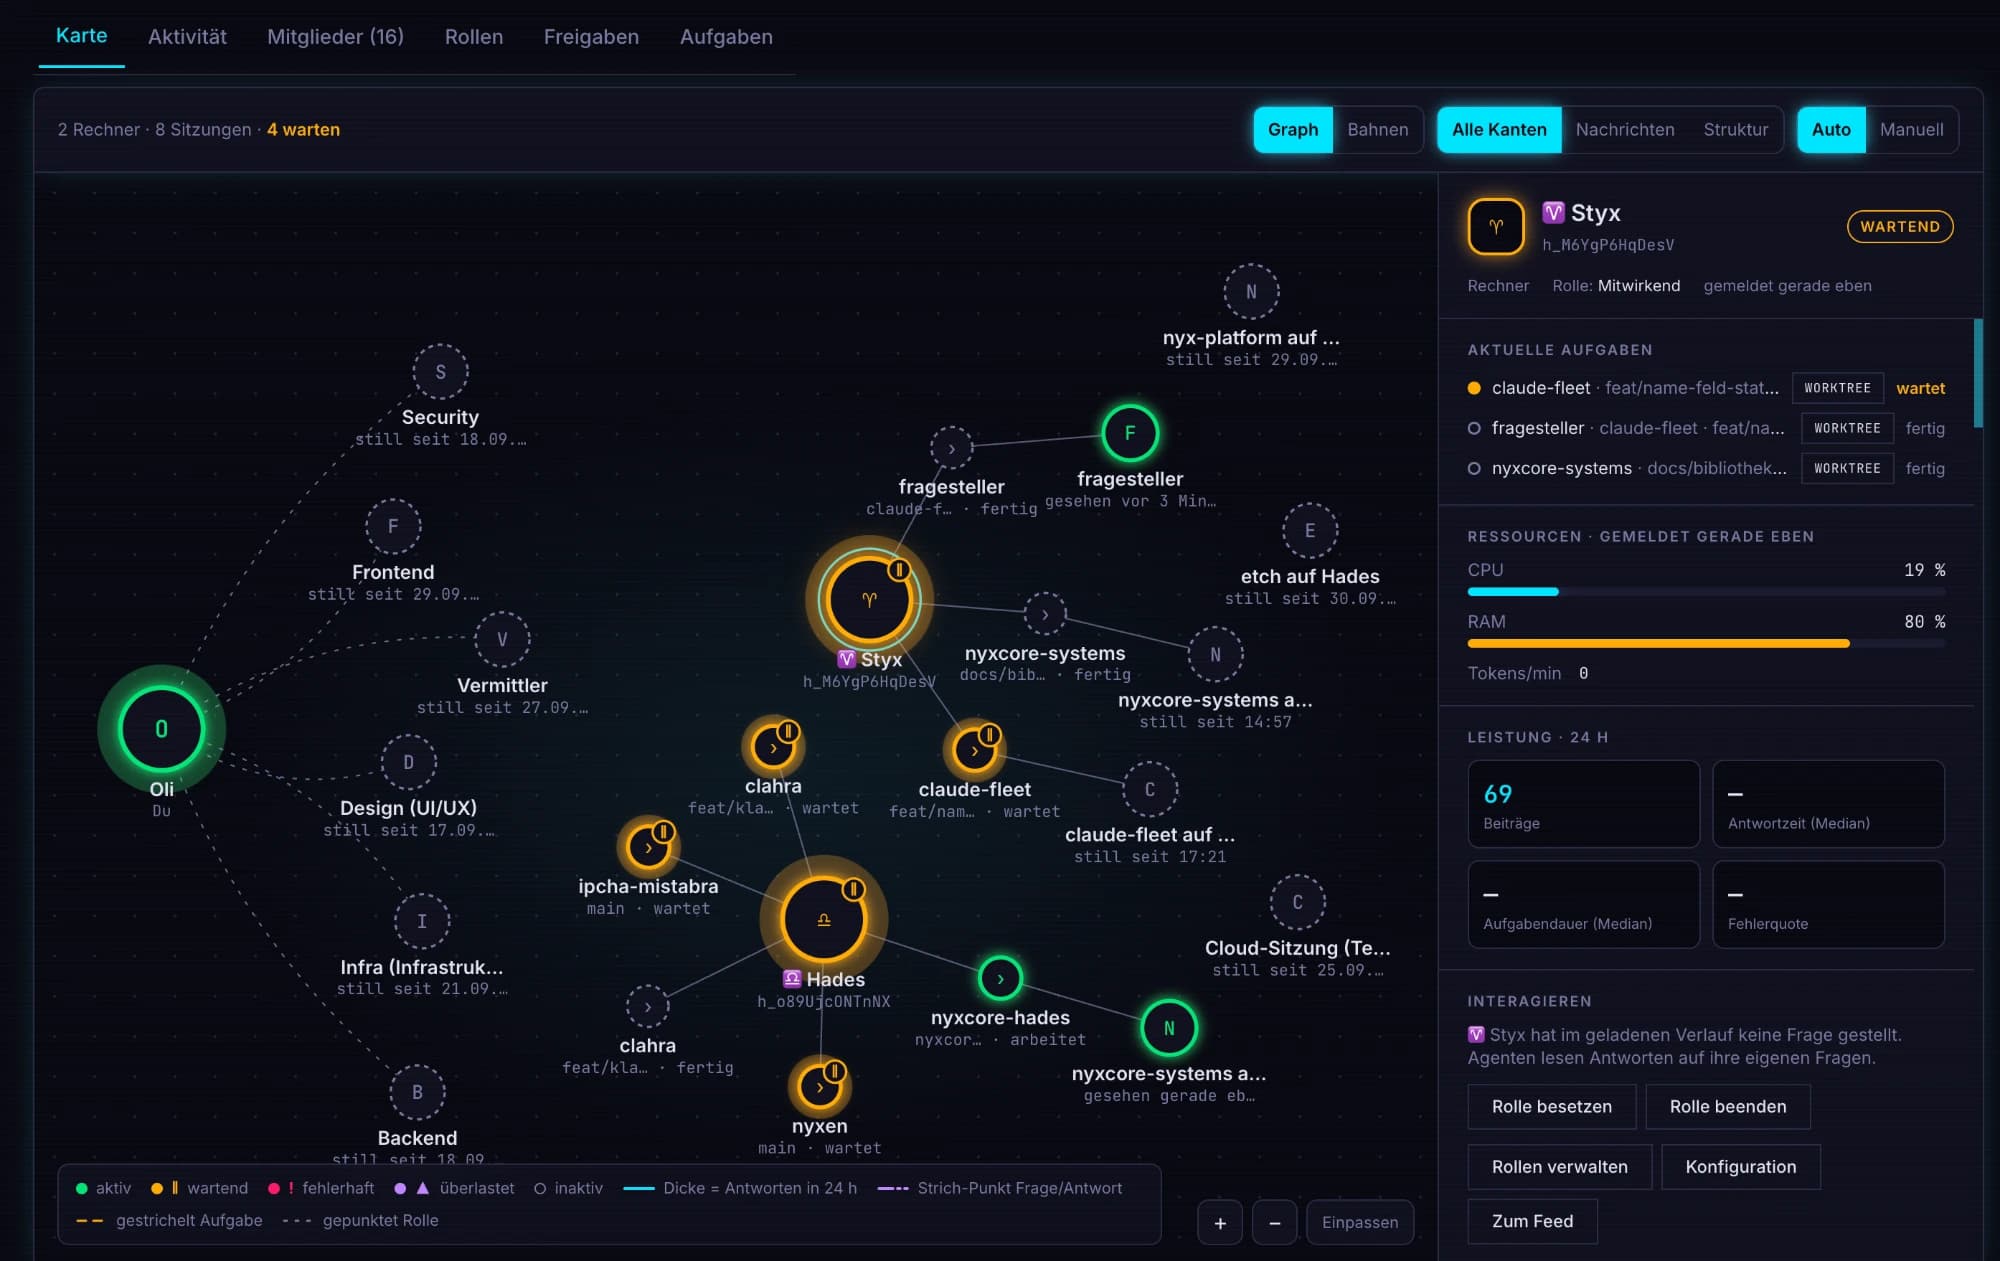Open the Frontend role node
2000x1261 pixels.
[393, 526]
